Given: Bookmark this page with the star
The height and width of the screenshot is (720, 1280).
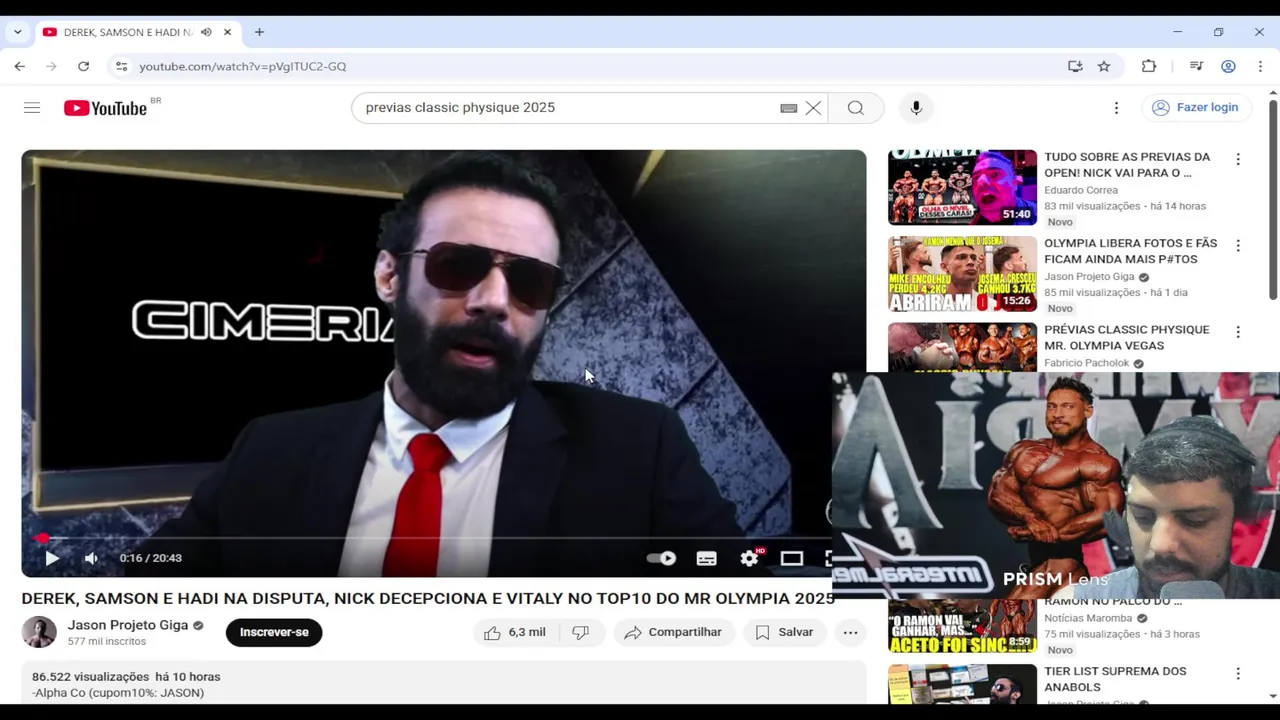Looking at the screenshot, I should pyautogui.click(x=1104, y=66).
